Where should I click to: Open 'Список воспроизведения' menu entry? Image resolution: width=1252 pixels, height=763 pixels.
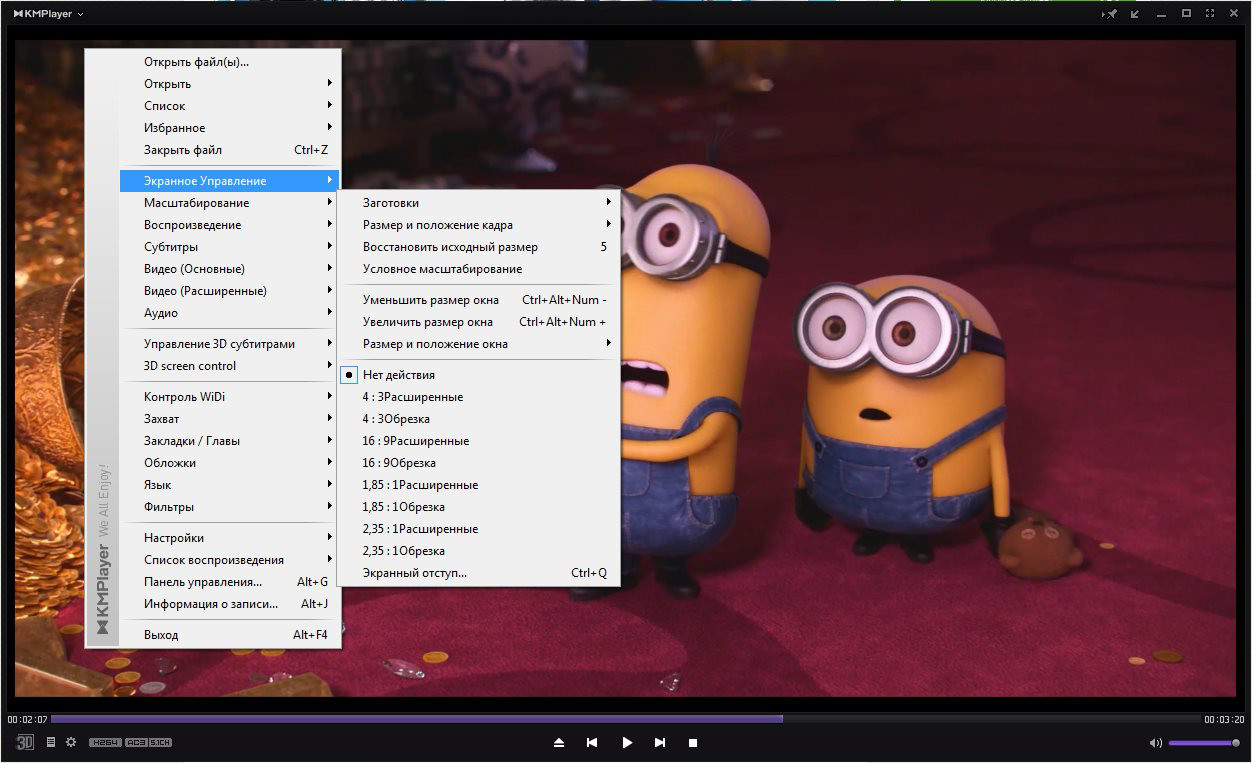[229, 560]
